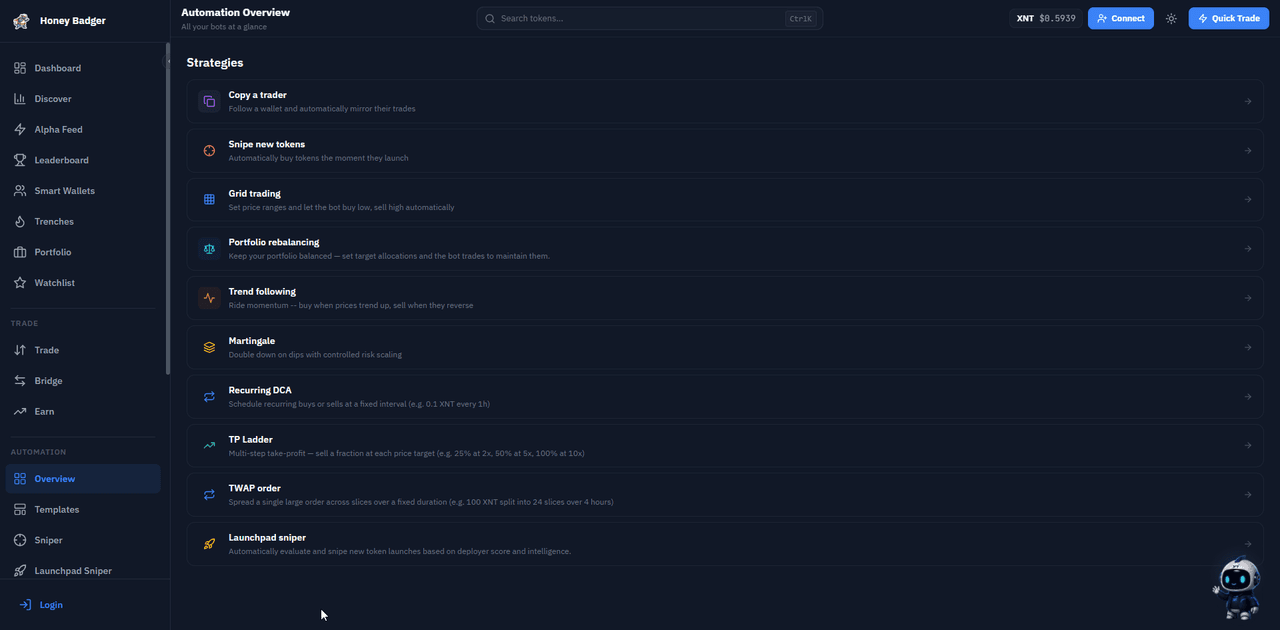Open Grid trading row arrow
Viewport: 1280px width, 630px height.
click(x=1248, y=200)
